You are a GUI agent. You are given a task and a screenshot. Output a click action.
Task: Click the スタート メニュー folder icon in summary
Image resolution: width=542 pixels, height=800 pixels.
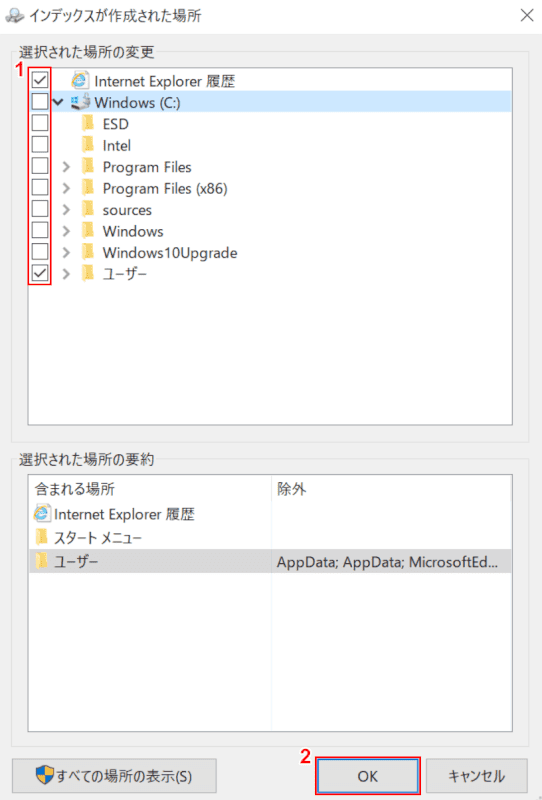click(42, 537)
